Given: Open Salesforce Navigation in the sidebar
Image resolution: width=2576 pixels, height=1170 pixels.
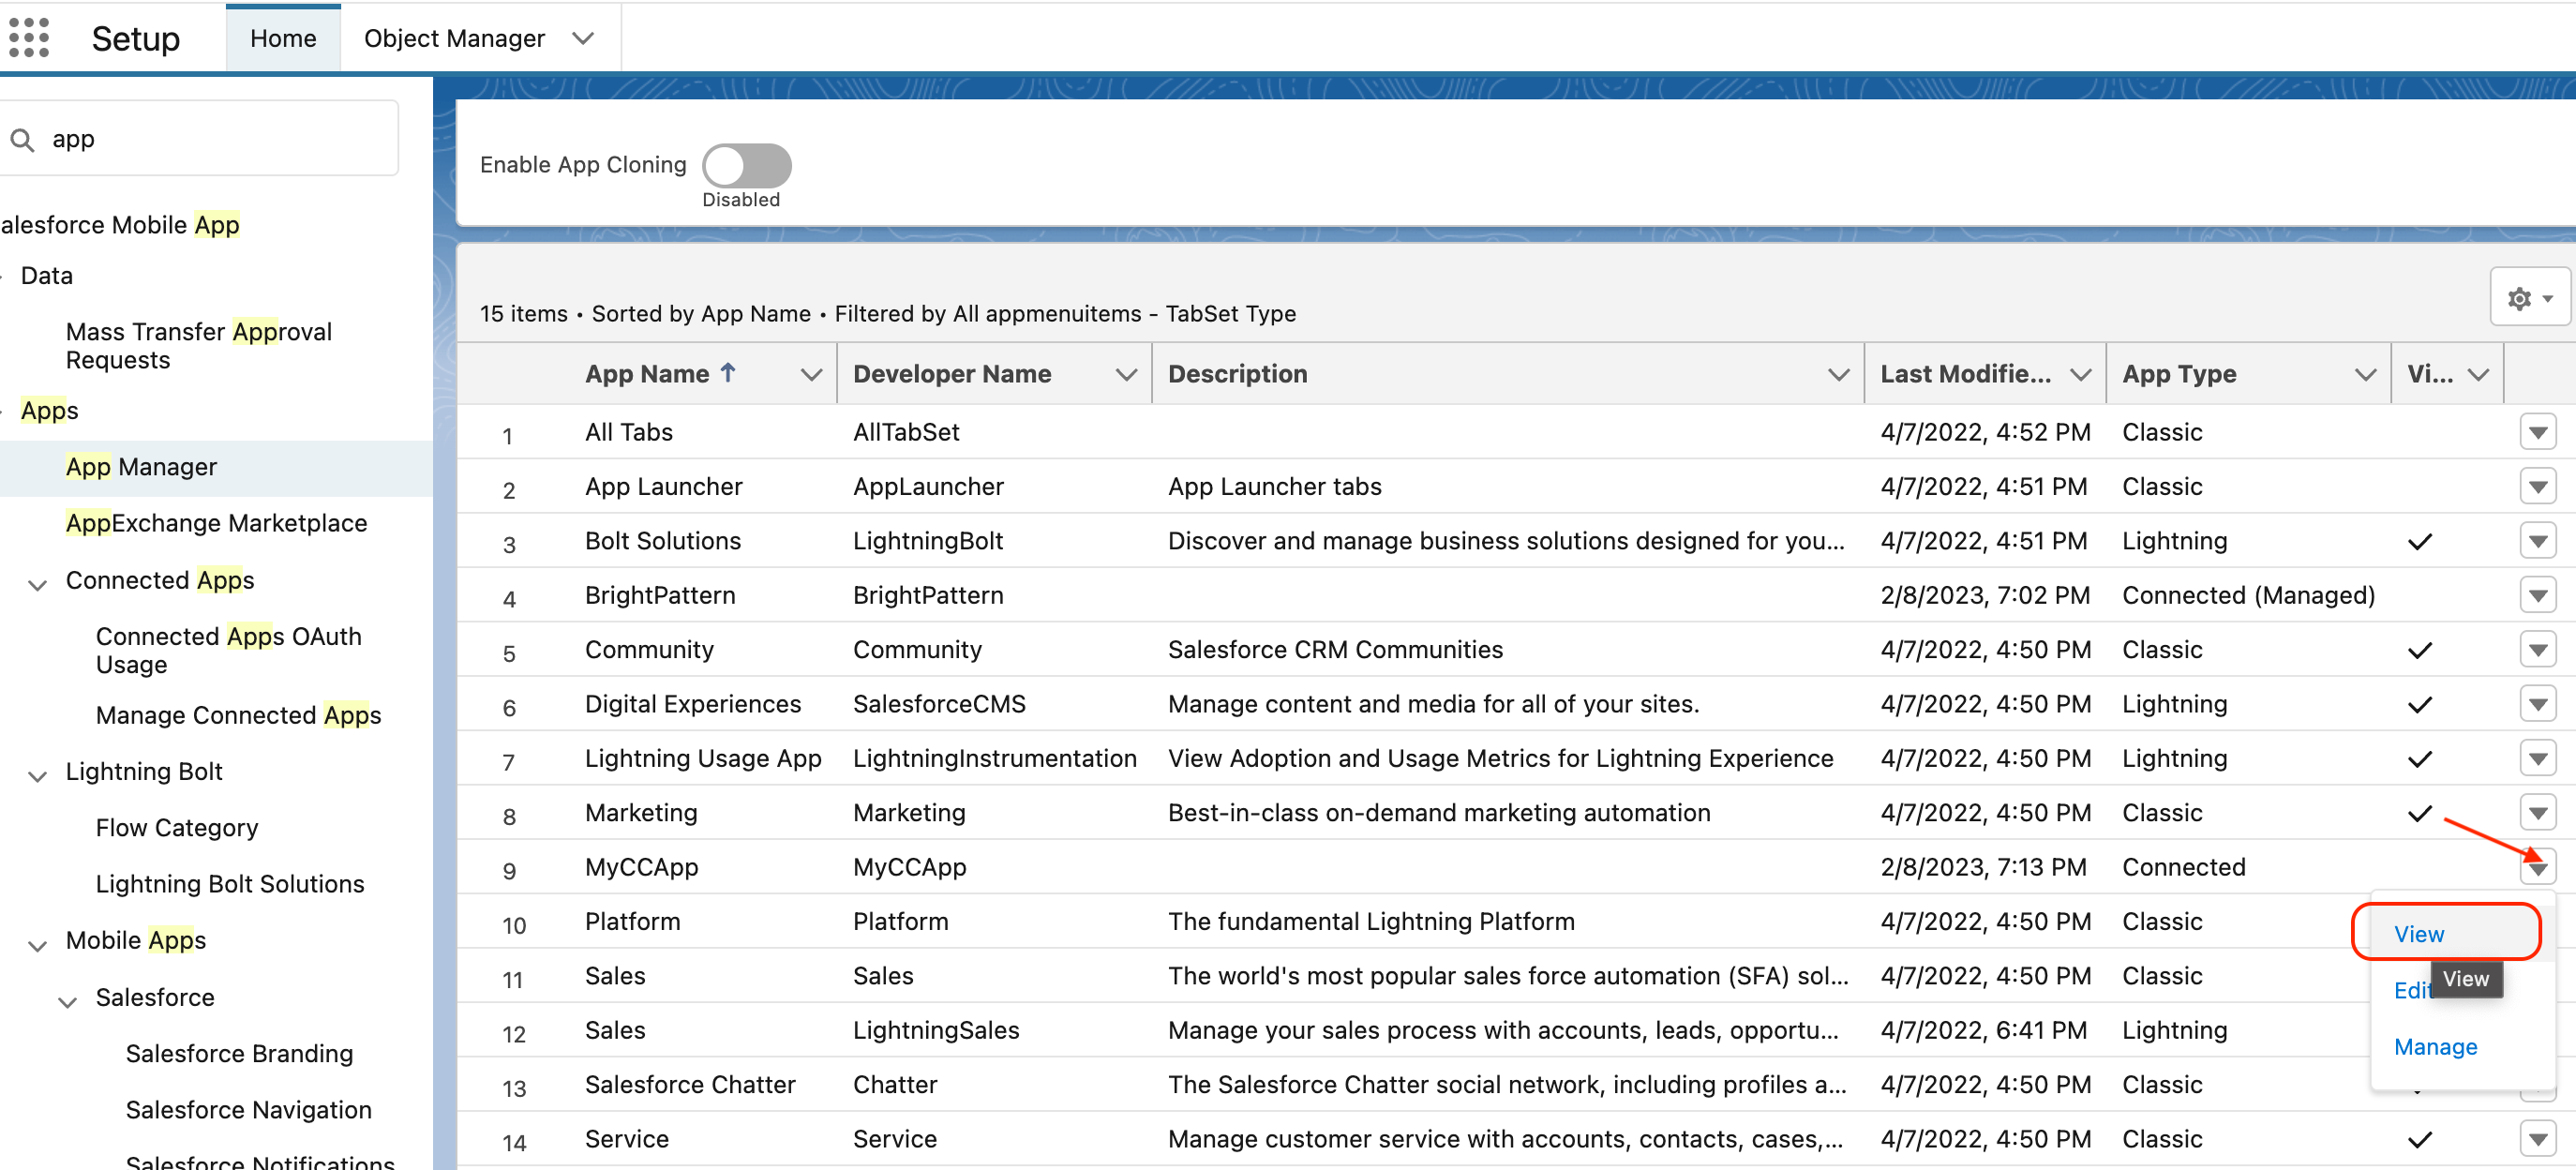Looking at the screenshot, I should click(248, 1110).
